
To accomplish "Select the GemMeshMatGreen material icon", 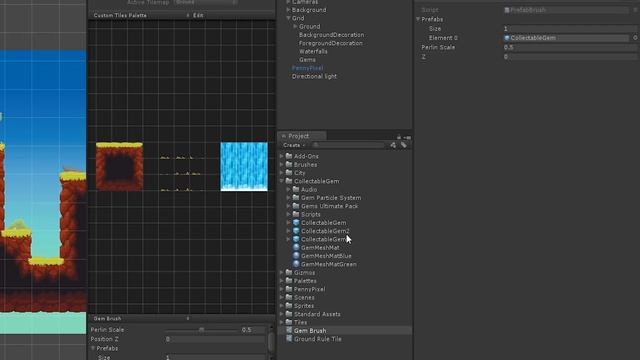I will tap(296, 264).
